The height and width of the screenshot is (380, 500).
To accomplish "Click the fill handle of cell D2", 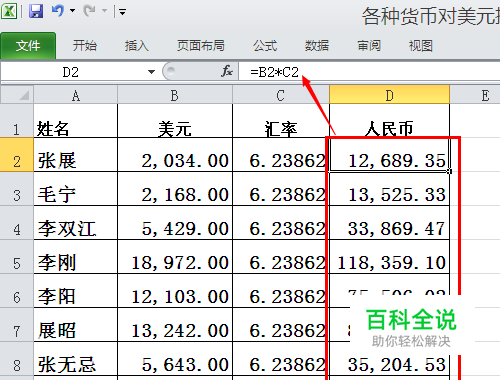I will point(449,171).
